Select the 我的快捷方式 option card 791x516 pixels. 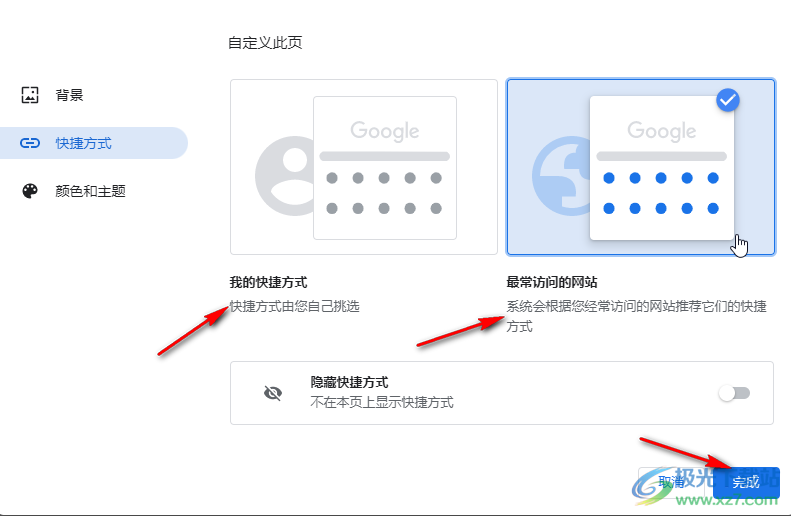pos(364,167)
